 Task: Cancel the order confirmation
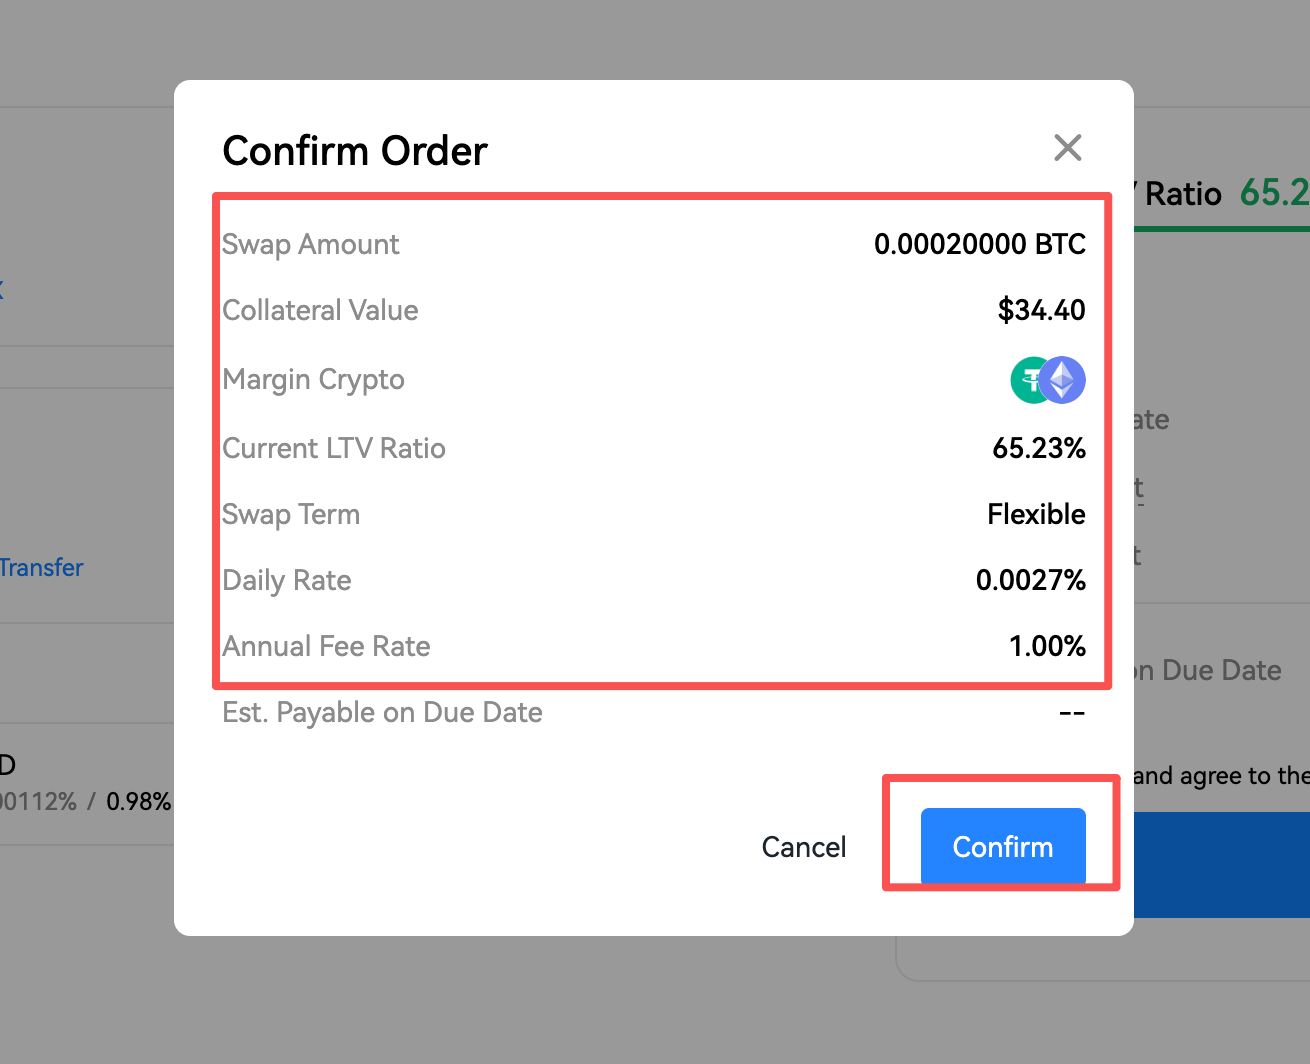click(x=803, y=847)
